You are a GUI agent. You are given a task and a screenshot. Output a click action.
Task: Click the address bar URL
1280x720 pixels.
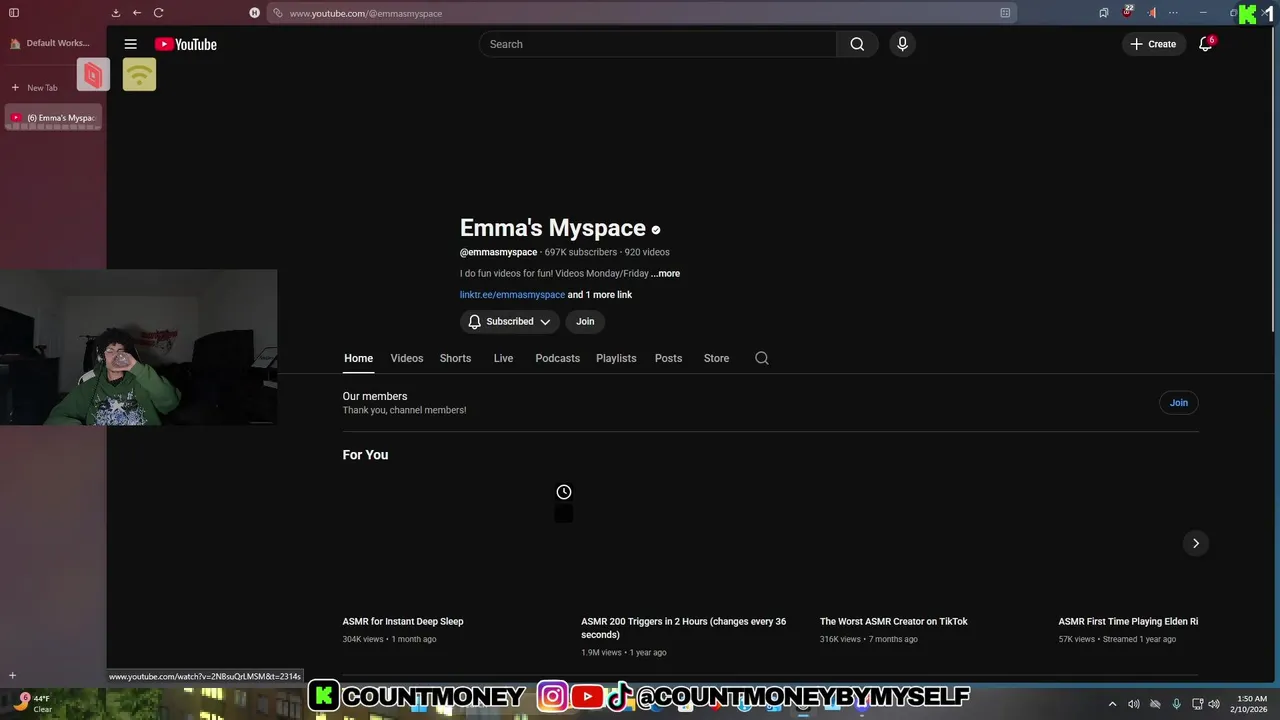[366, 13]
